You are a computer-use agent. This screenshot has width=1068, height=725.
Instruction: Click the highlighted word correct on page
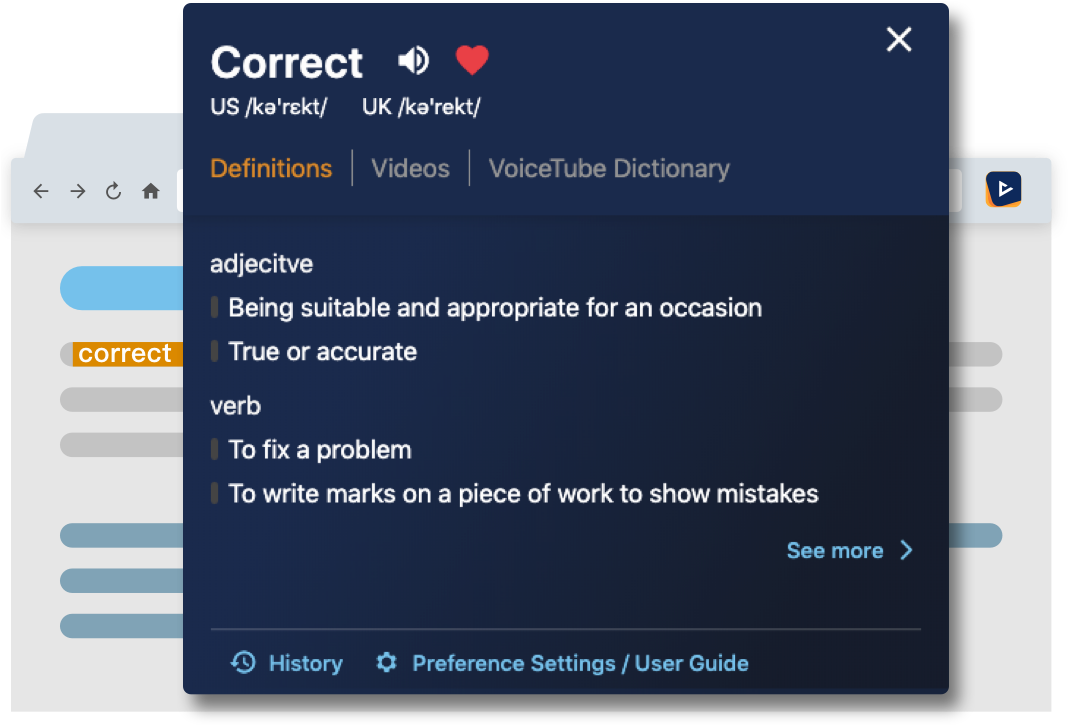[x=125, y=354]
